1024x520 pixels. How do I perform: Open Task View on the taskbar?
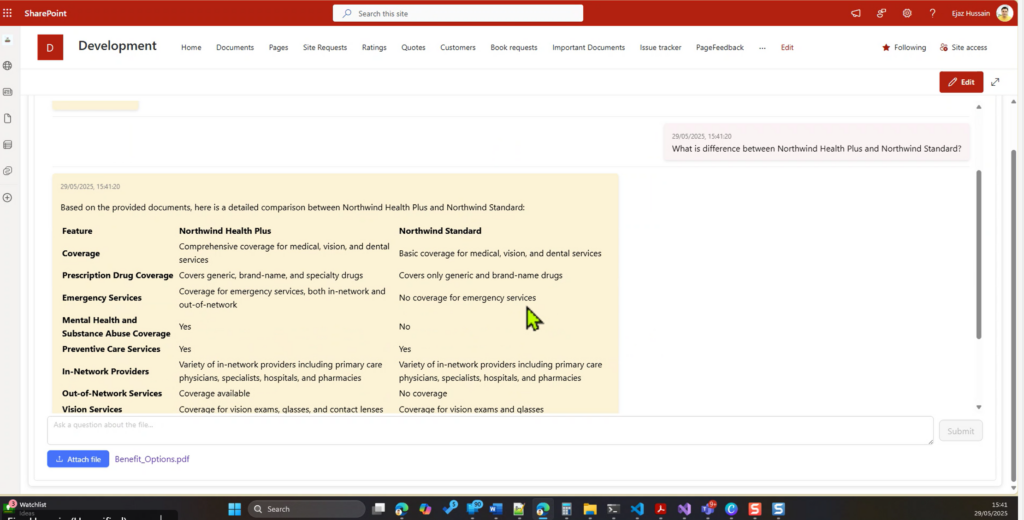click(x=379, y=509)
